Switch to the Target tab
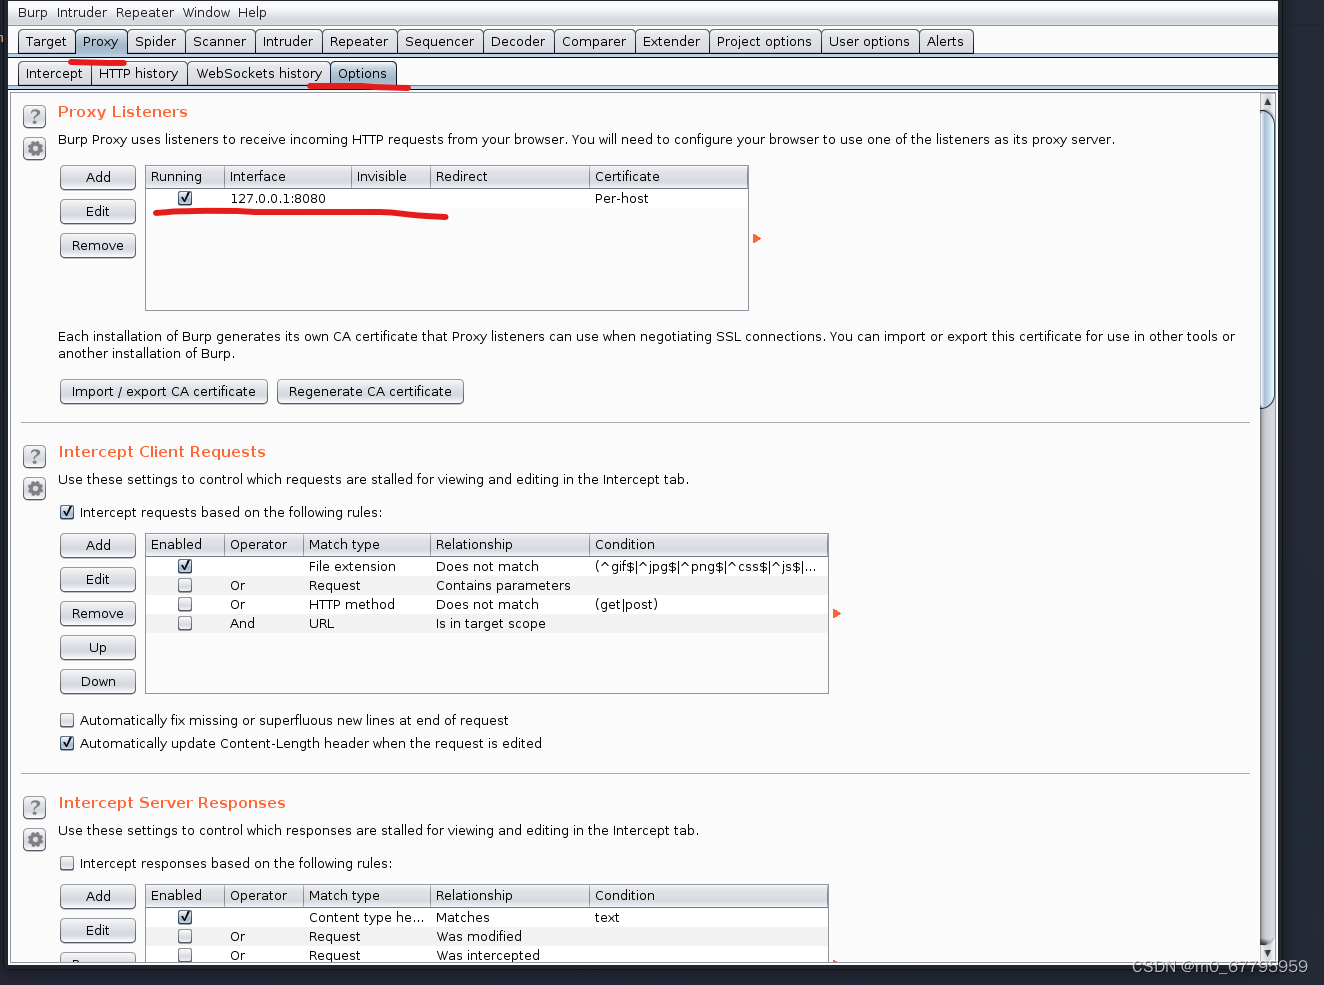The width and height of the screenshot is (1324, 985). [x=46, y=41]
